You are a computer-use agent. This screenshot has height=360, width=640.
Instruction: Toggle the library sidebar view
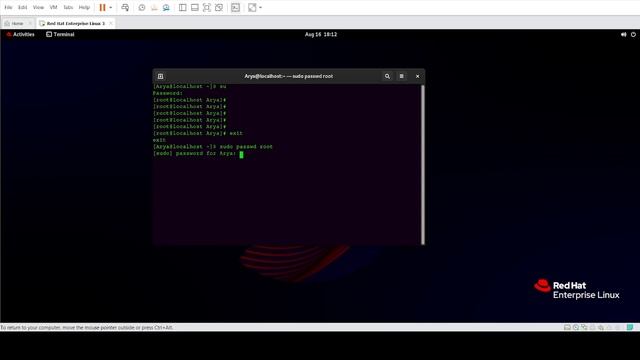tap(182, 7)
